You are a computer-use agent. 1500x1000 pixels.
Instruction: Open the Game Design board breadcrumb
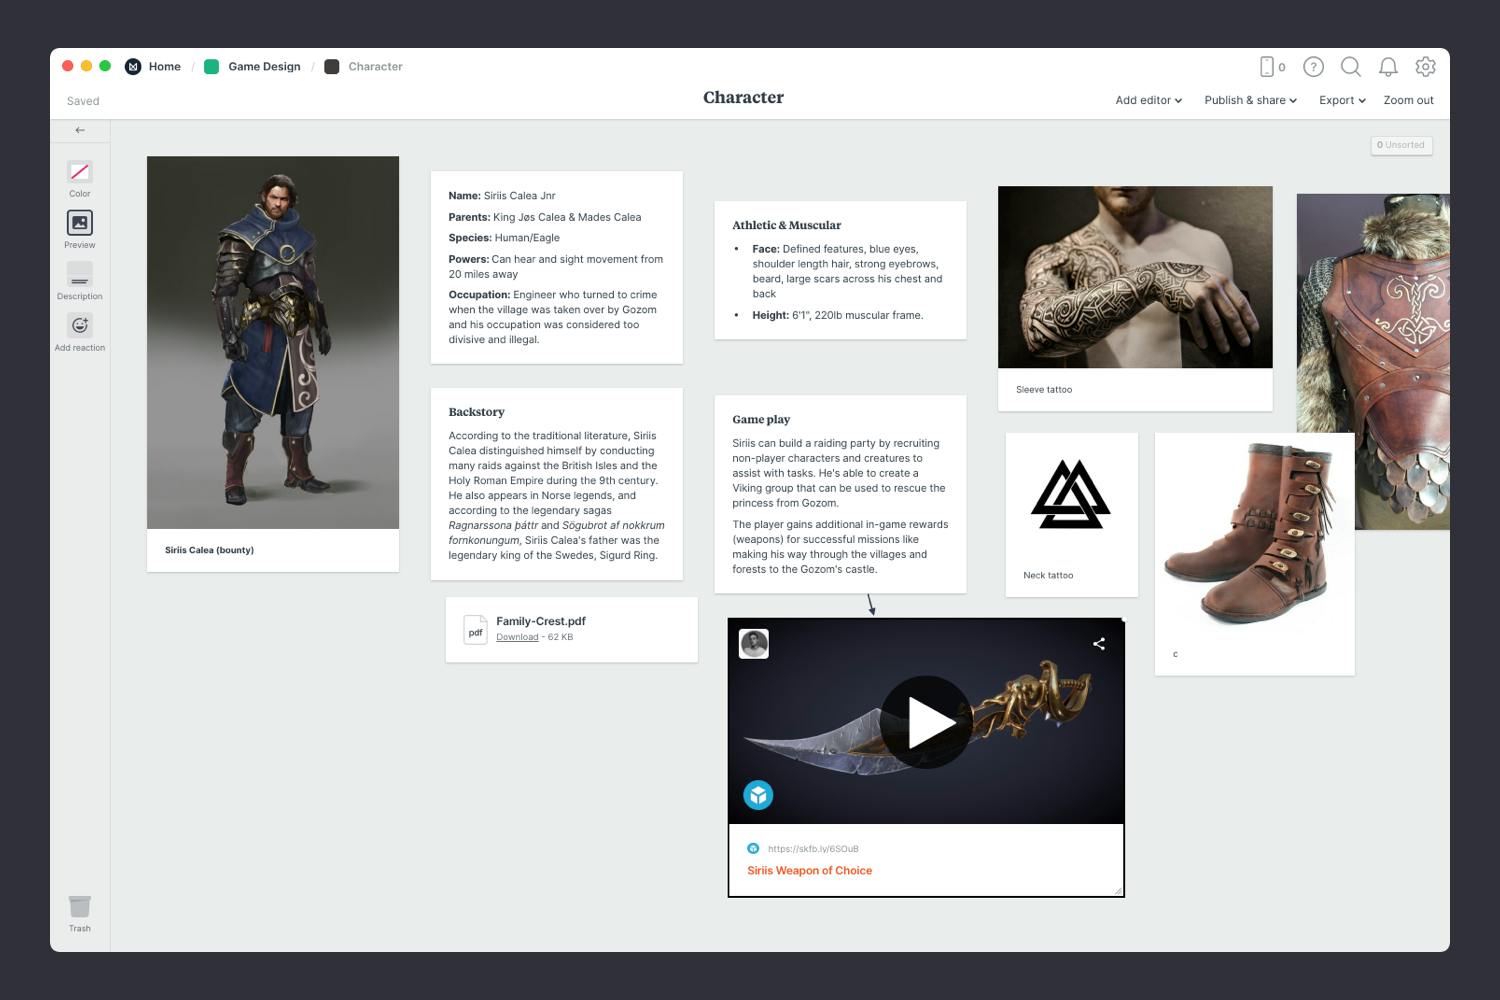[263, 66]
